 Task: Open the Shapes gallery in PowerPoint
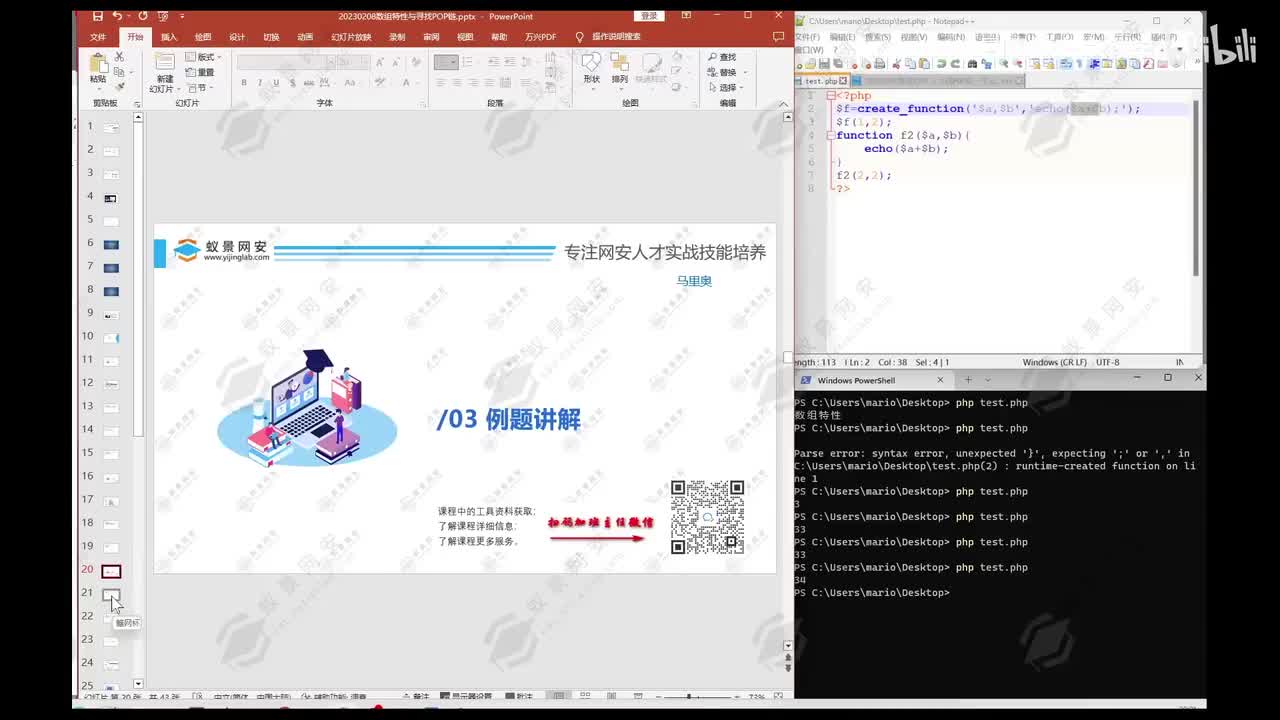pos(592,69)
